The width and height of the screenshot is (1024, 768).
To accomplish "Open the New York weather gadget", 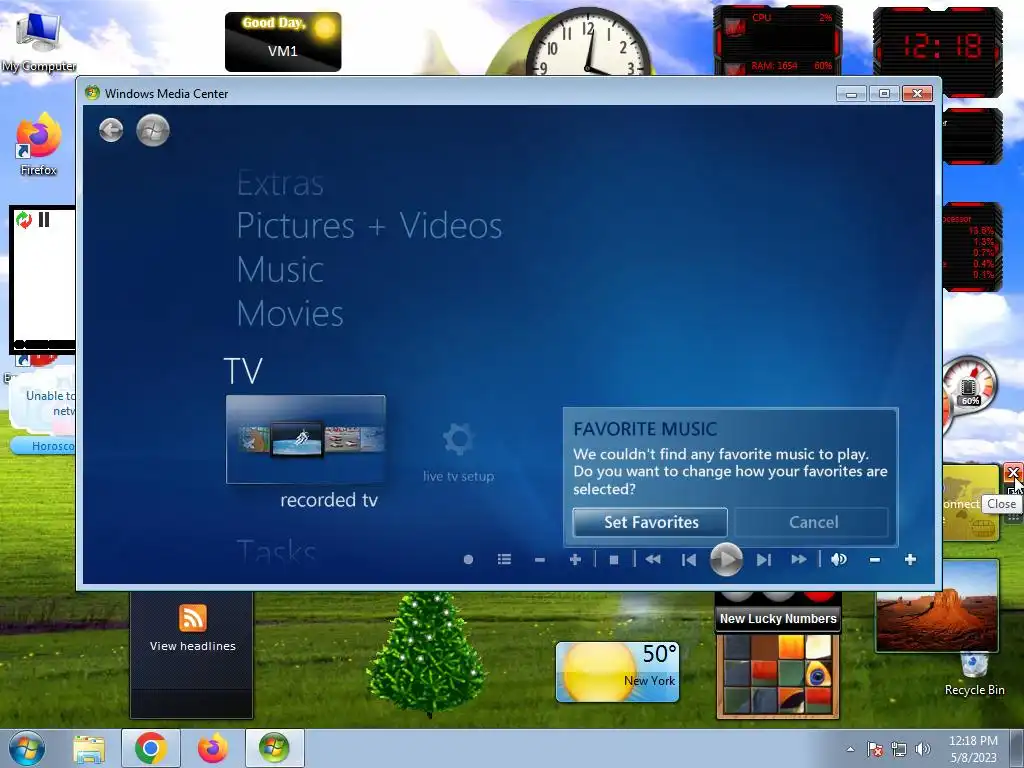I will pyautogui.click(x=617, y=672).
